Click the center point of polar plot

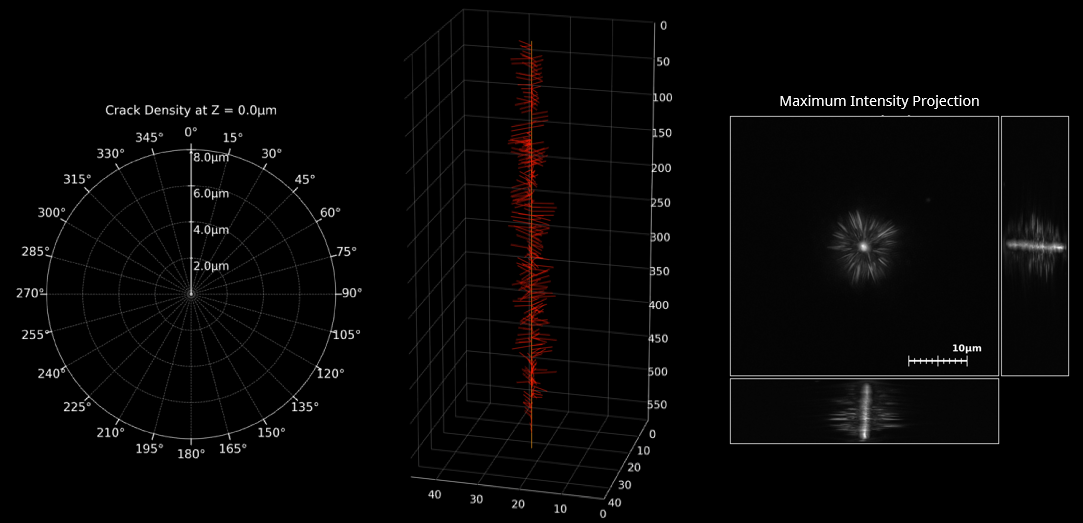point(191,293)
